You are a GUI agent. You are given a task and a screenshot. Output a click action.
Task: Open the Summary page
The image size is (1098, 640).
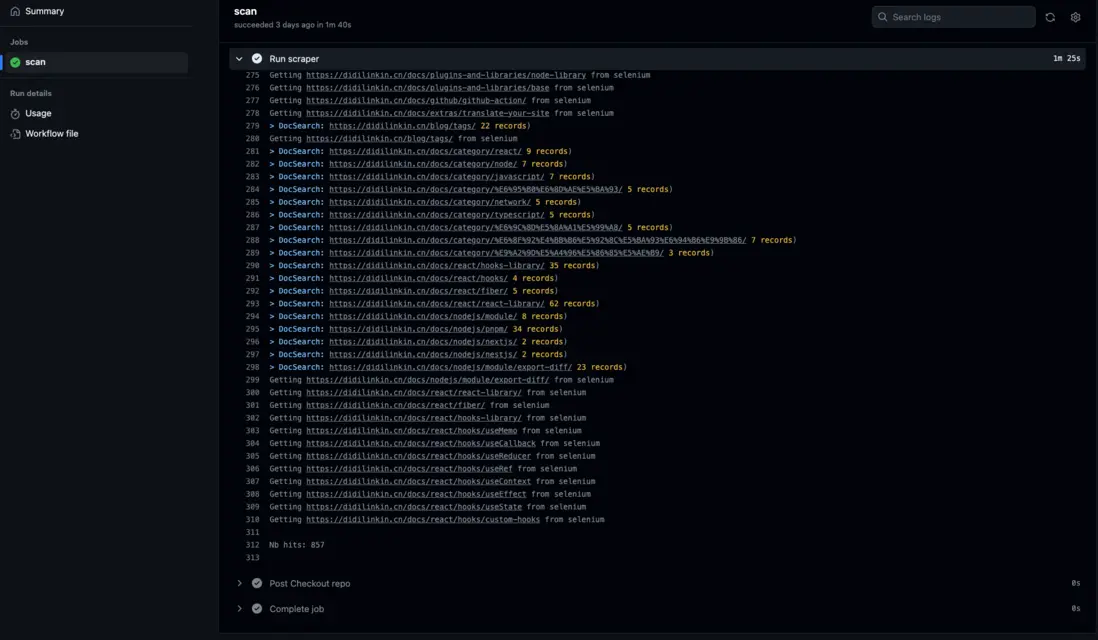tap(44, 11)
